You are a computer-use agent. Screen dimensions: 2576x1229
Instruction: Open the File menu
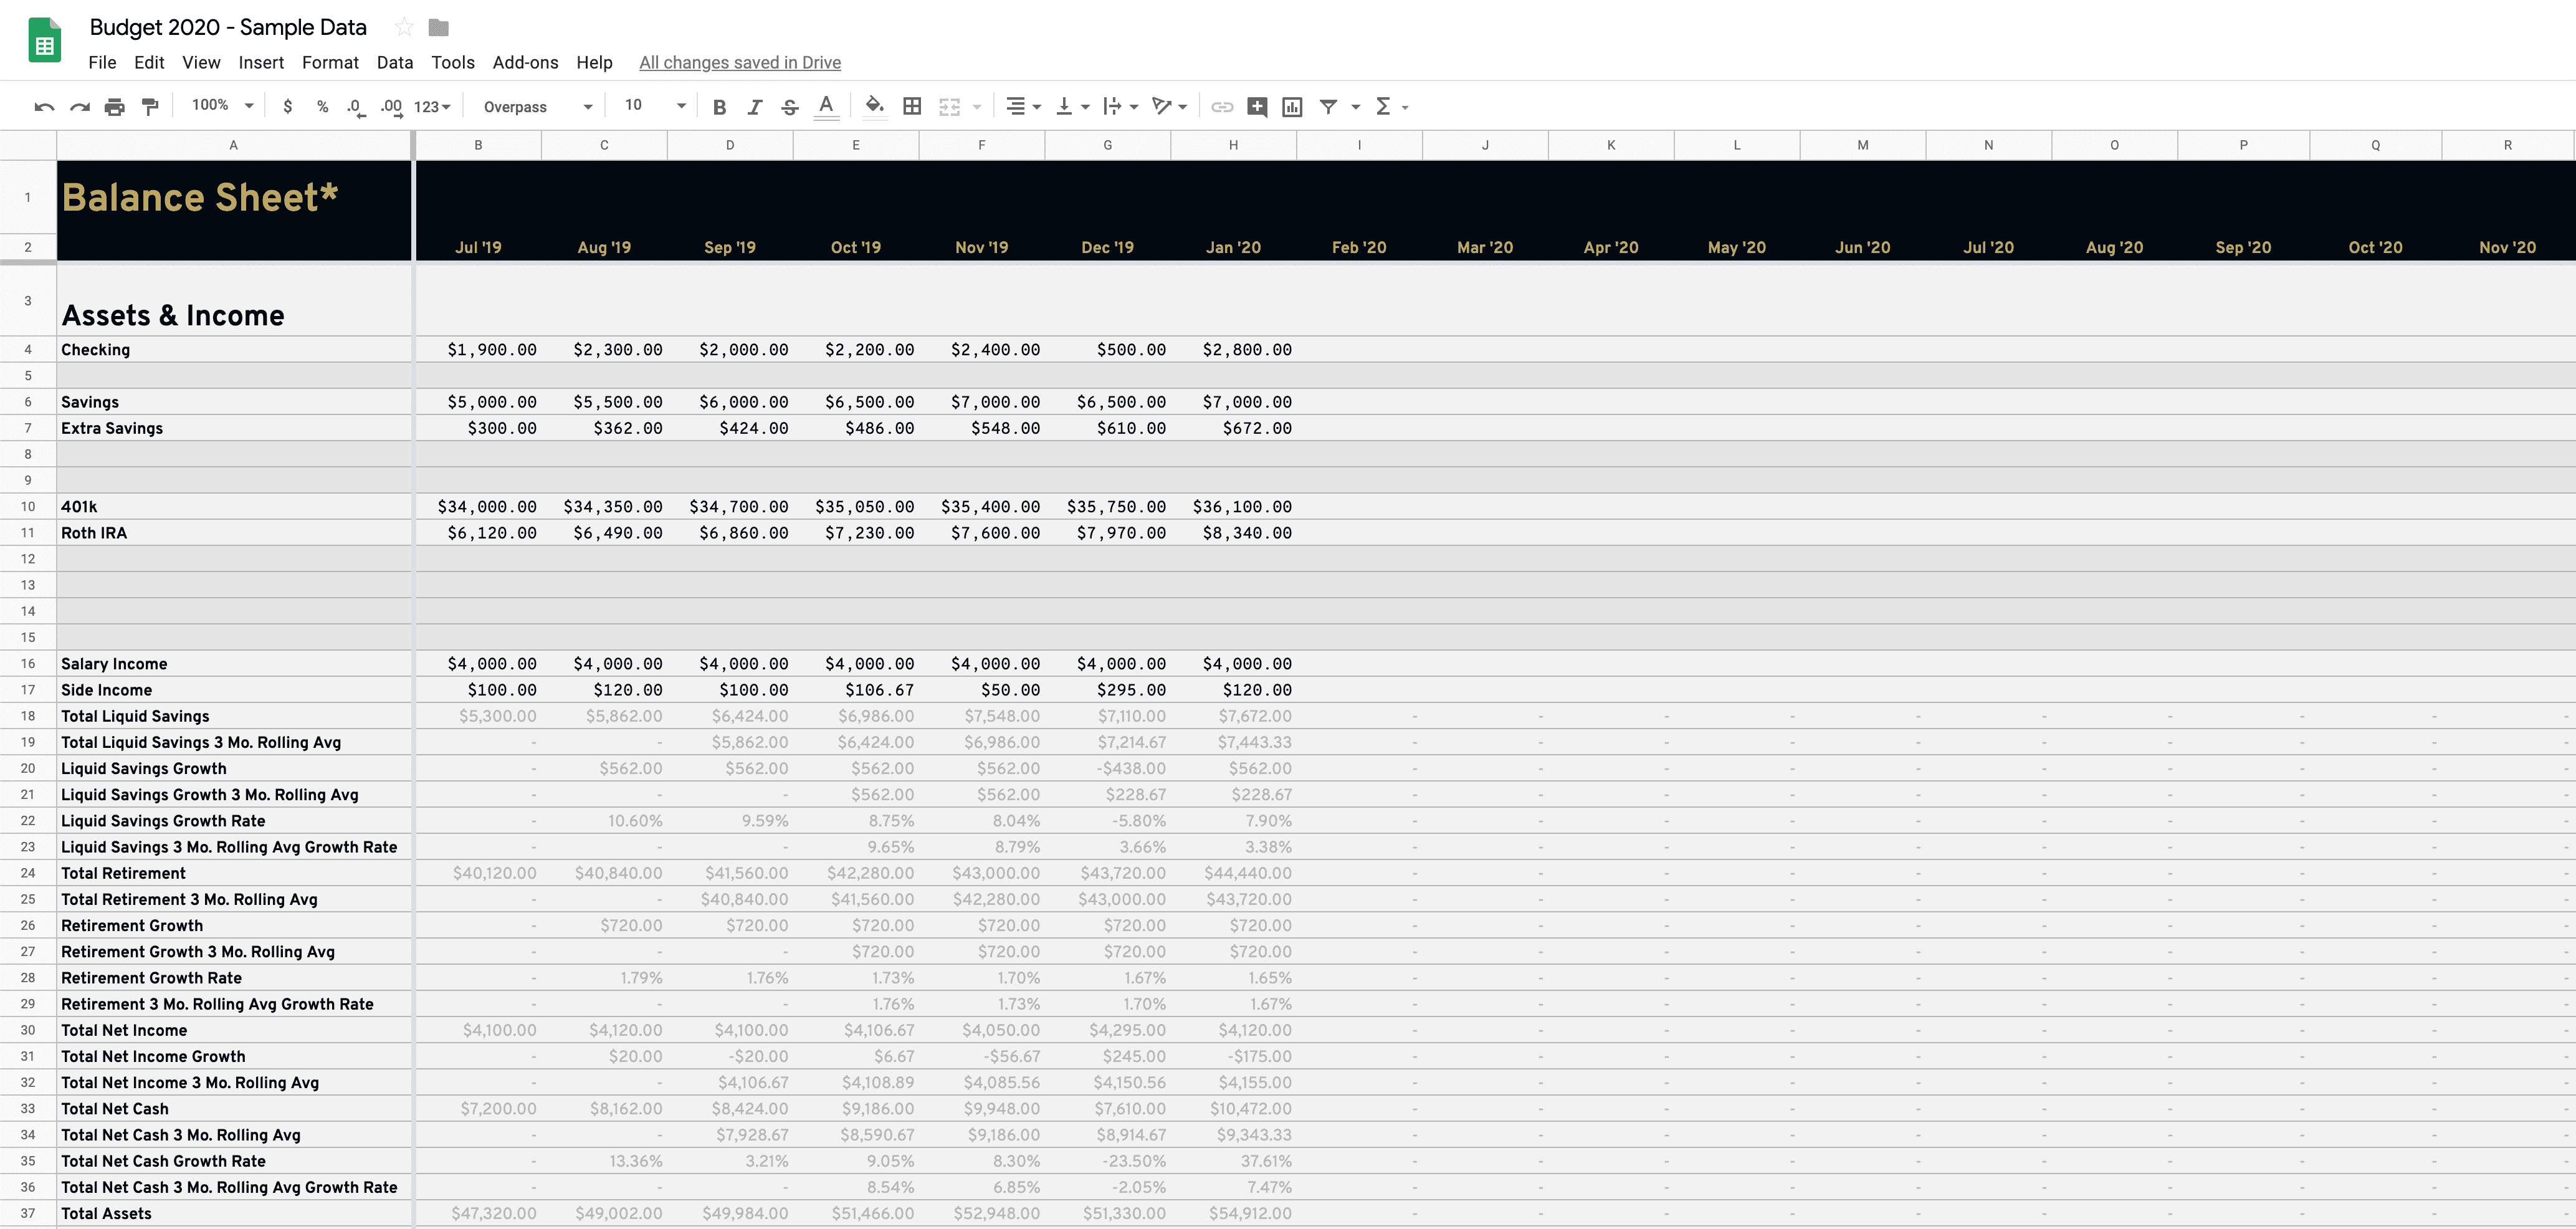[x=102, y=62]
